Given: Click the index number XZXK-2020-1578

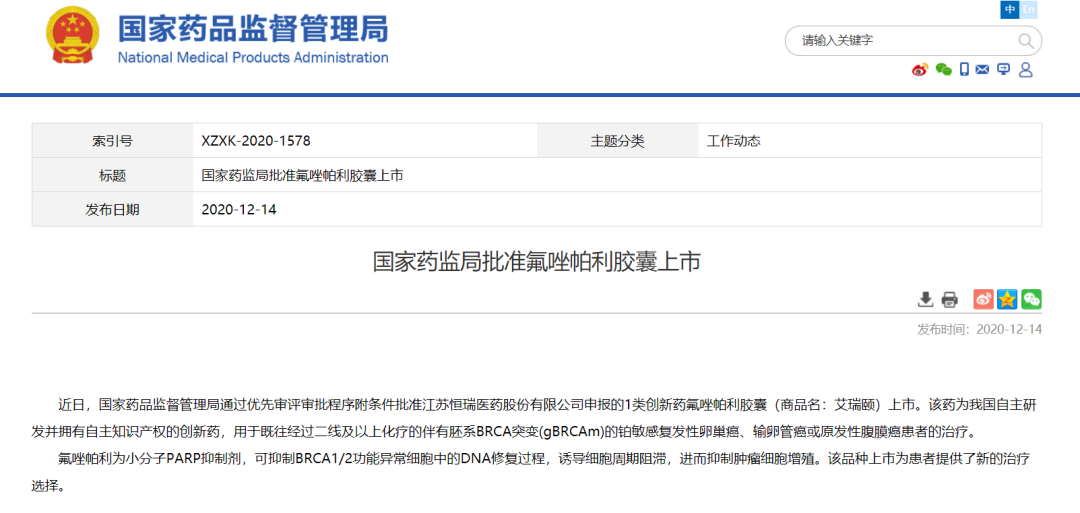Looking at the screenshot, I should [x=256, y=141].
